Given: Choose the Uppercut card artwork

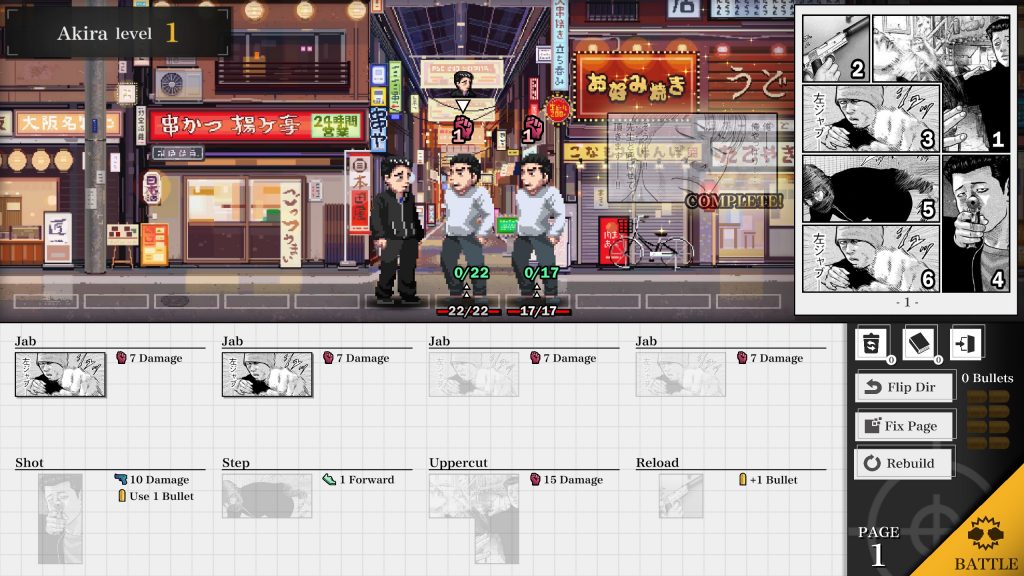Looking at the screenshot, I should click(x=472, y=518).
